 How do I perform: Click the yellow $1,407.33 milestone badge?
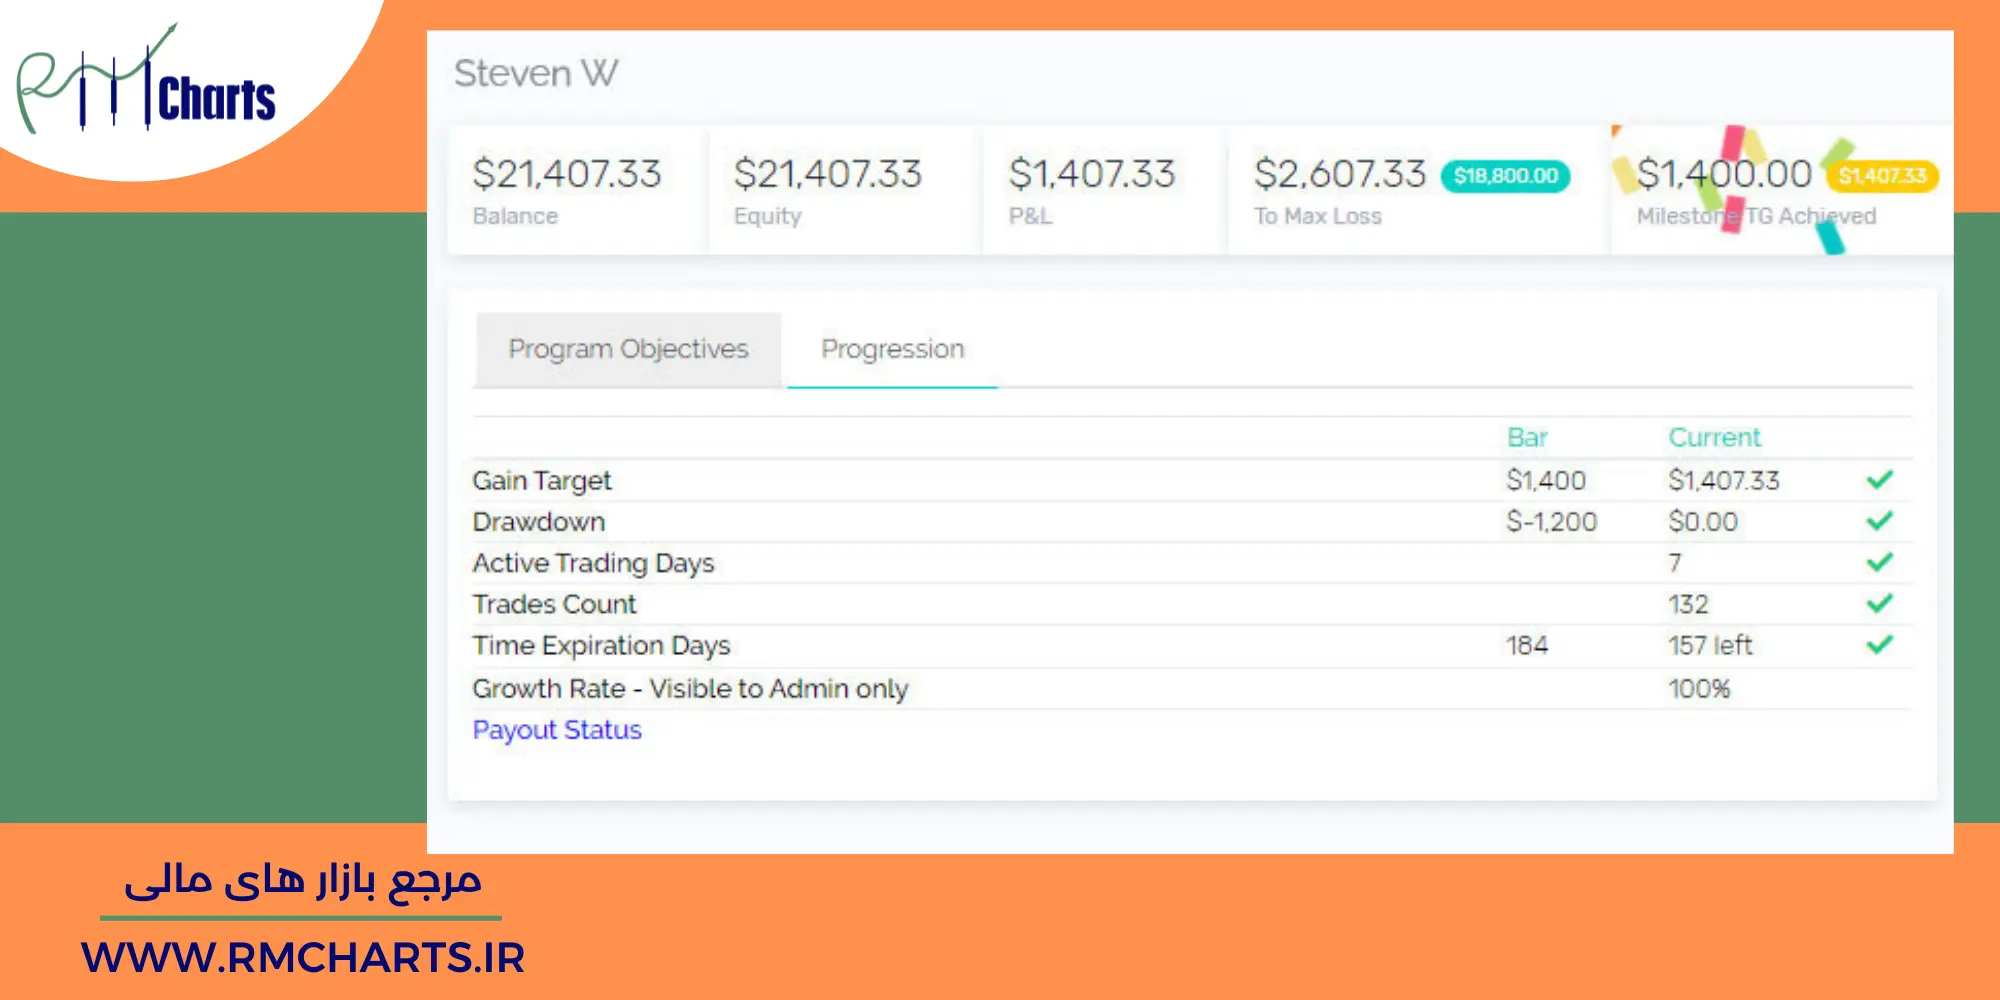click(1882, 176)
